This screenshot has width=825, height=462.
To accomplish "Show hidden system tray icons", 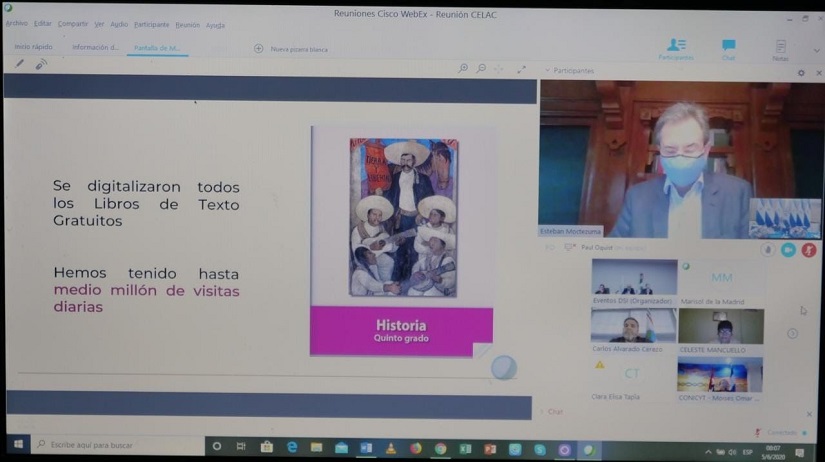I will coord(708,452).
